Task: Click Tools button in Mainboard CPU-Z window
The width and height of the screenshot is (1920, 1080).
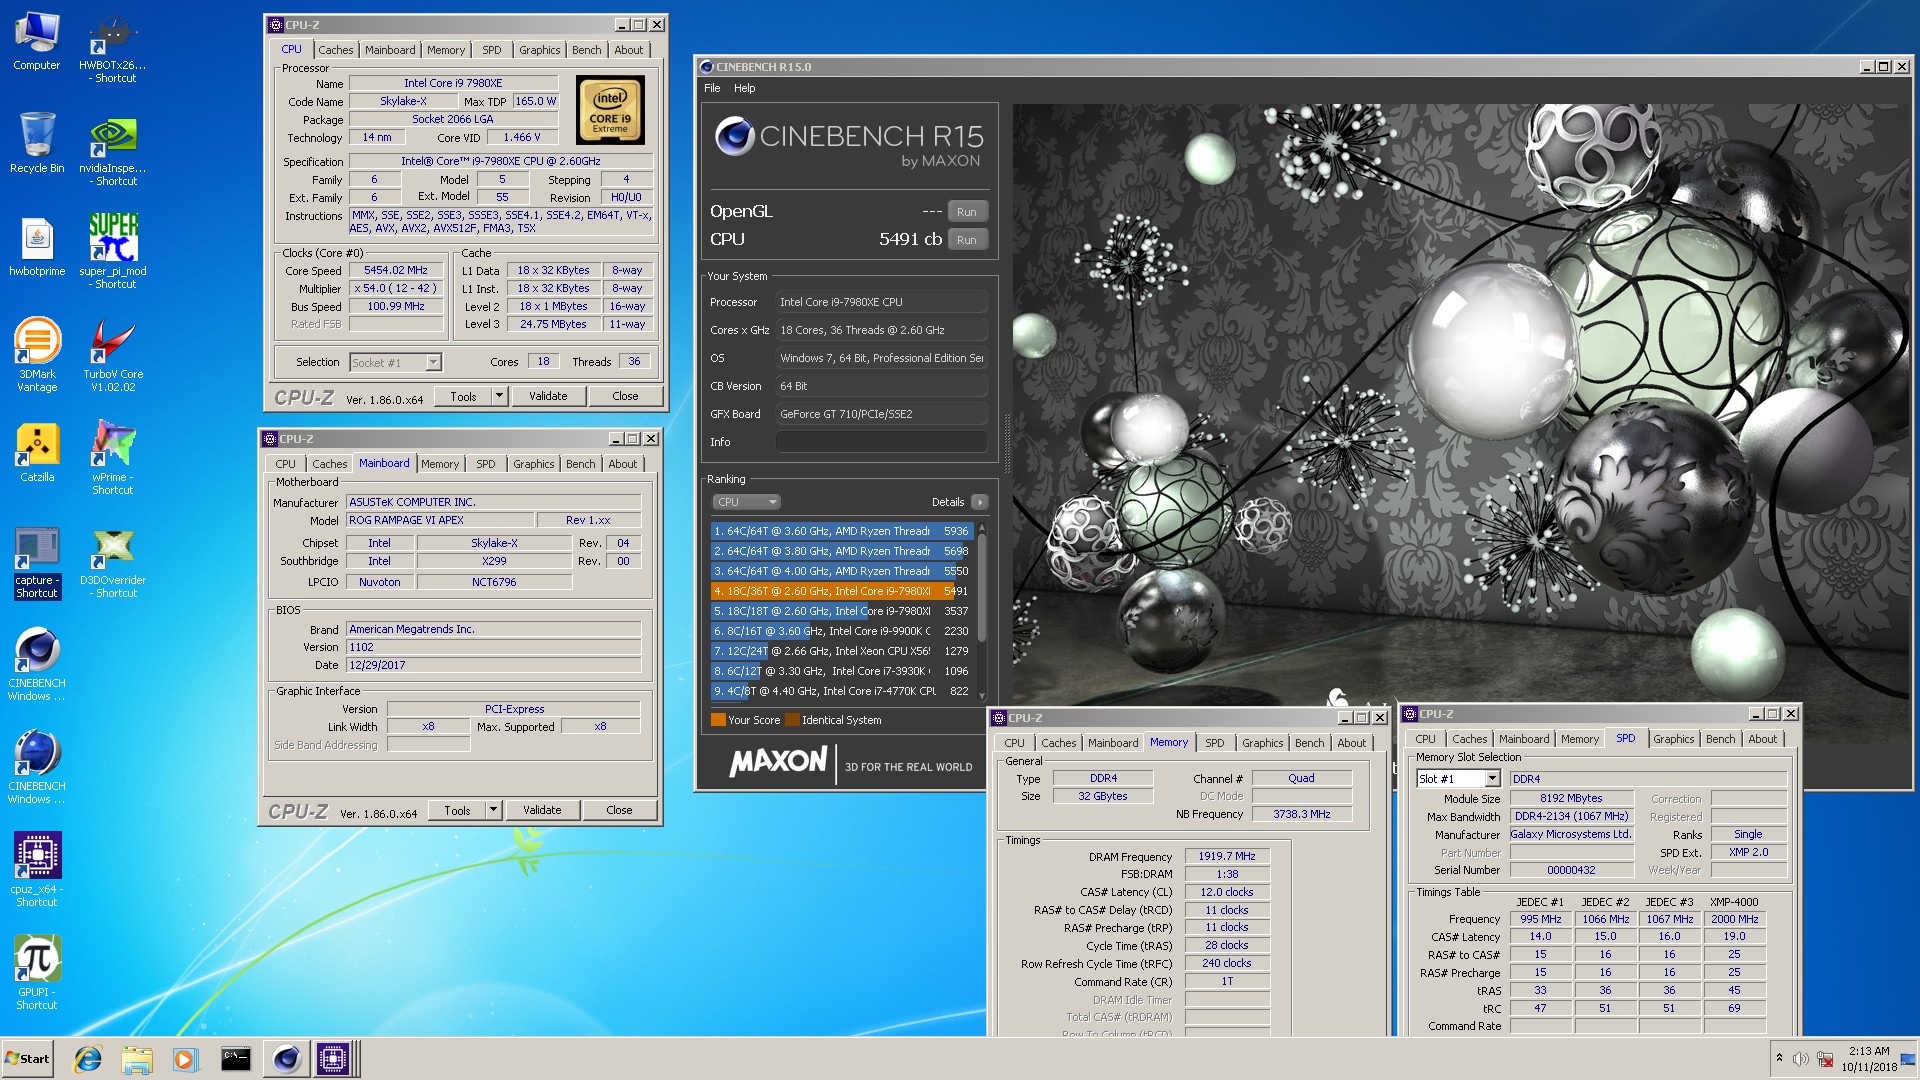Action: point(457,810)
